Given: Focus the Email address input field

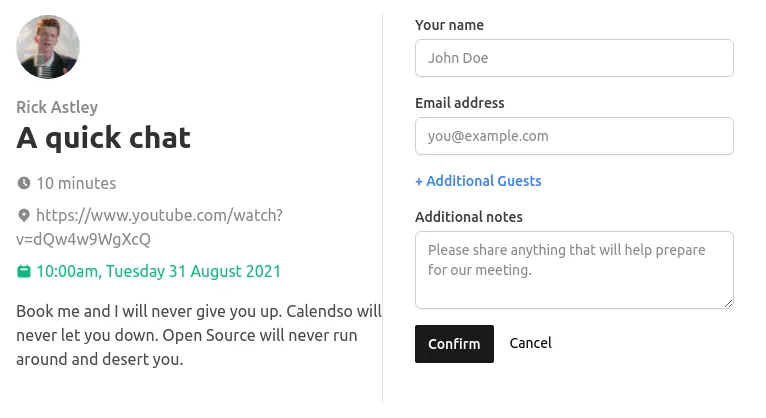Looking at the screenshot, I should pos(574,136).
